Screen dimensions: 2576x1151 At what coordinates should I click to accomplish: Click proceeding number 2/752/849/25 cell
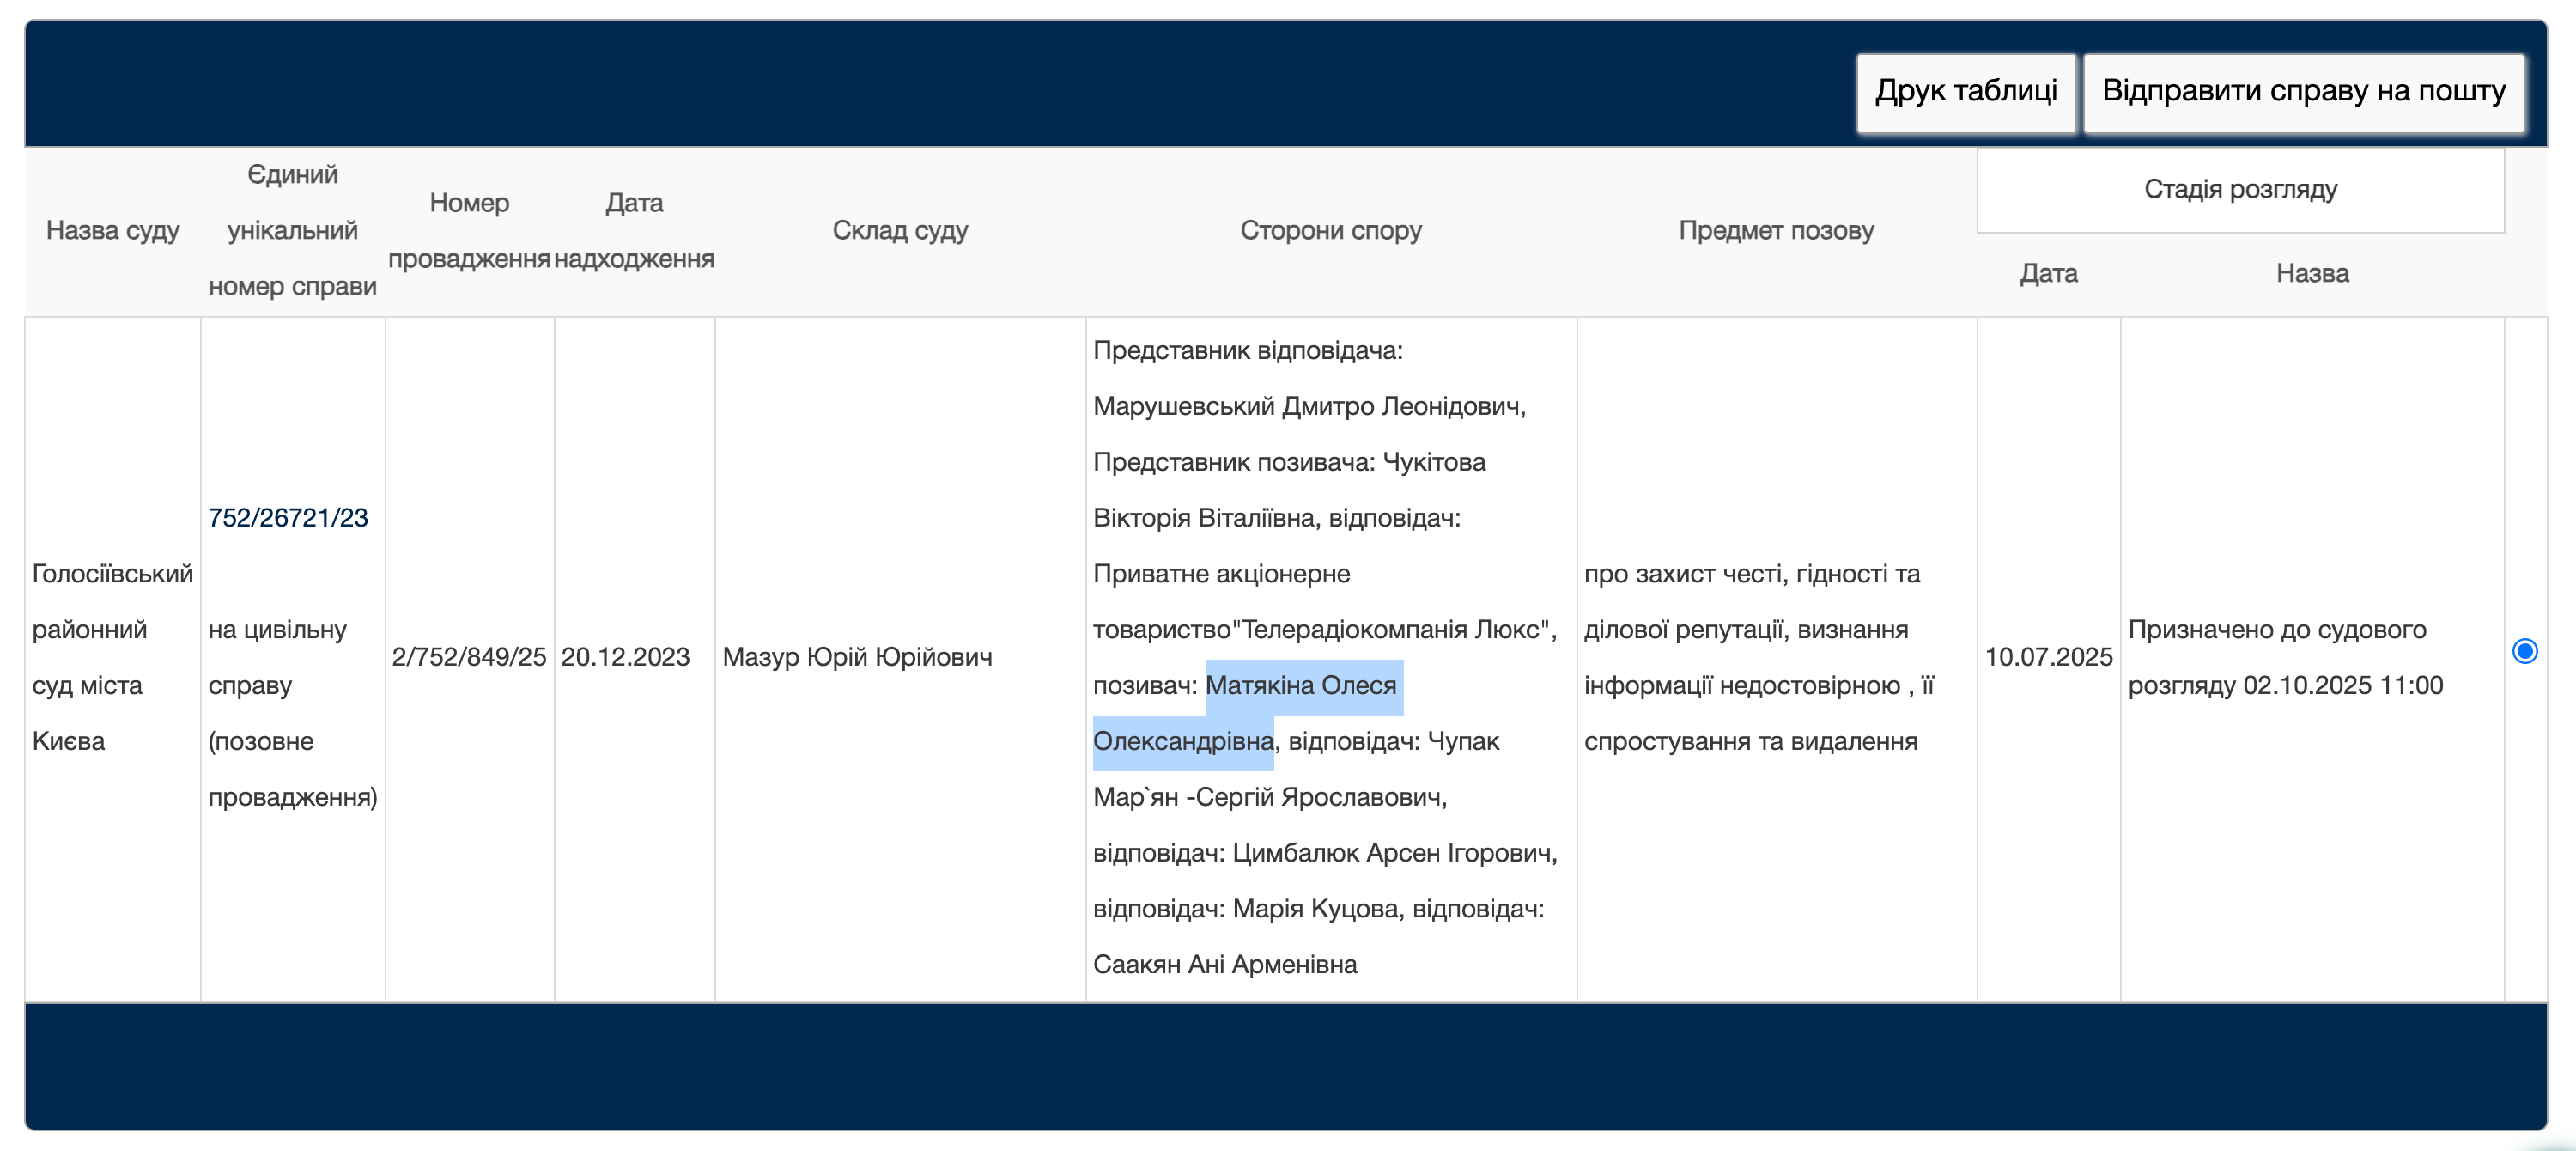[469, 658]
